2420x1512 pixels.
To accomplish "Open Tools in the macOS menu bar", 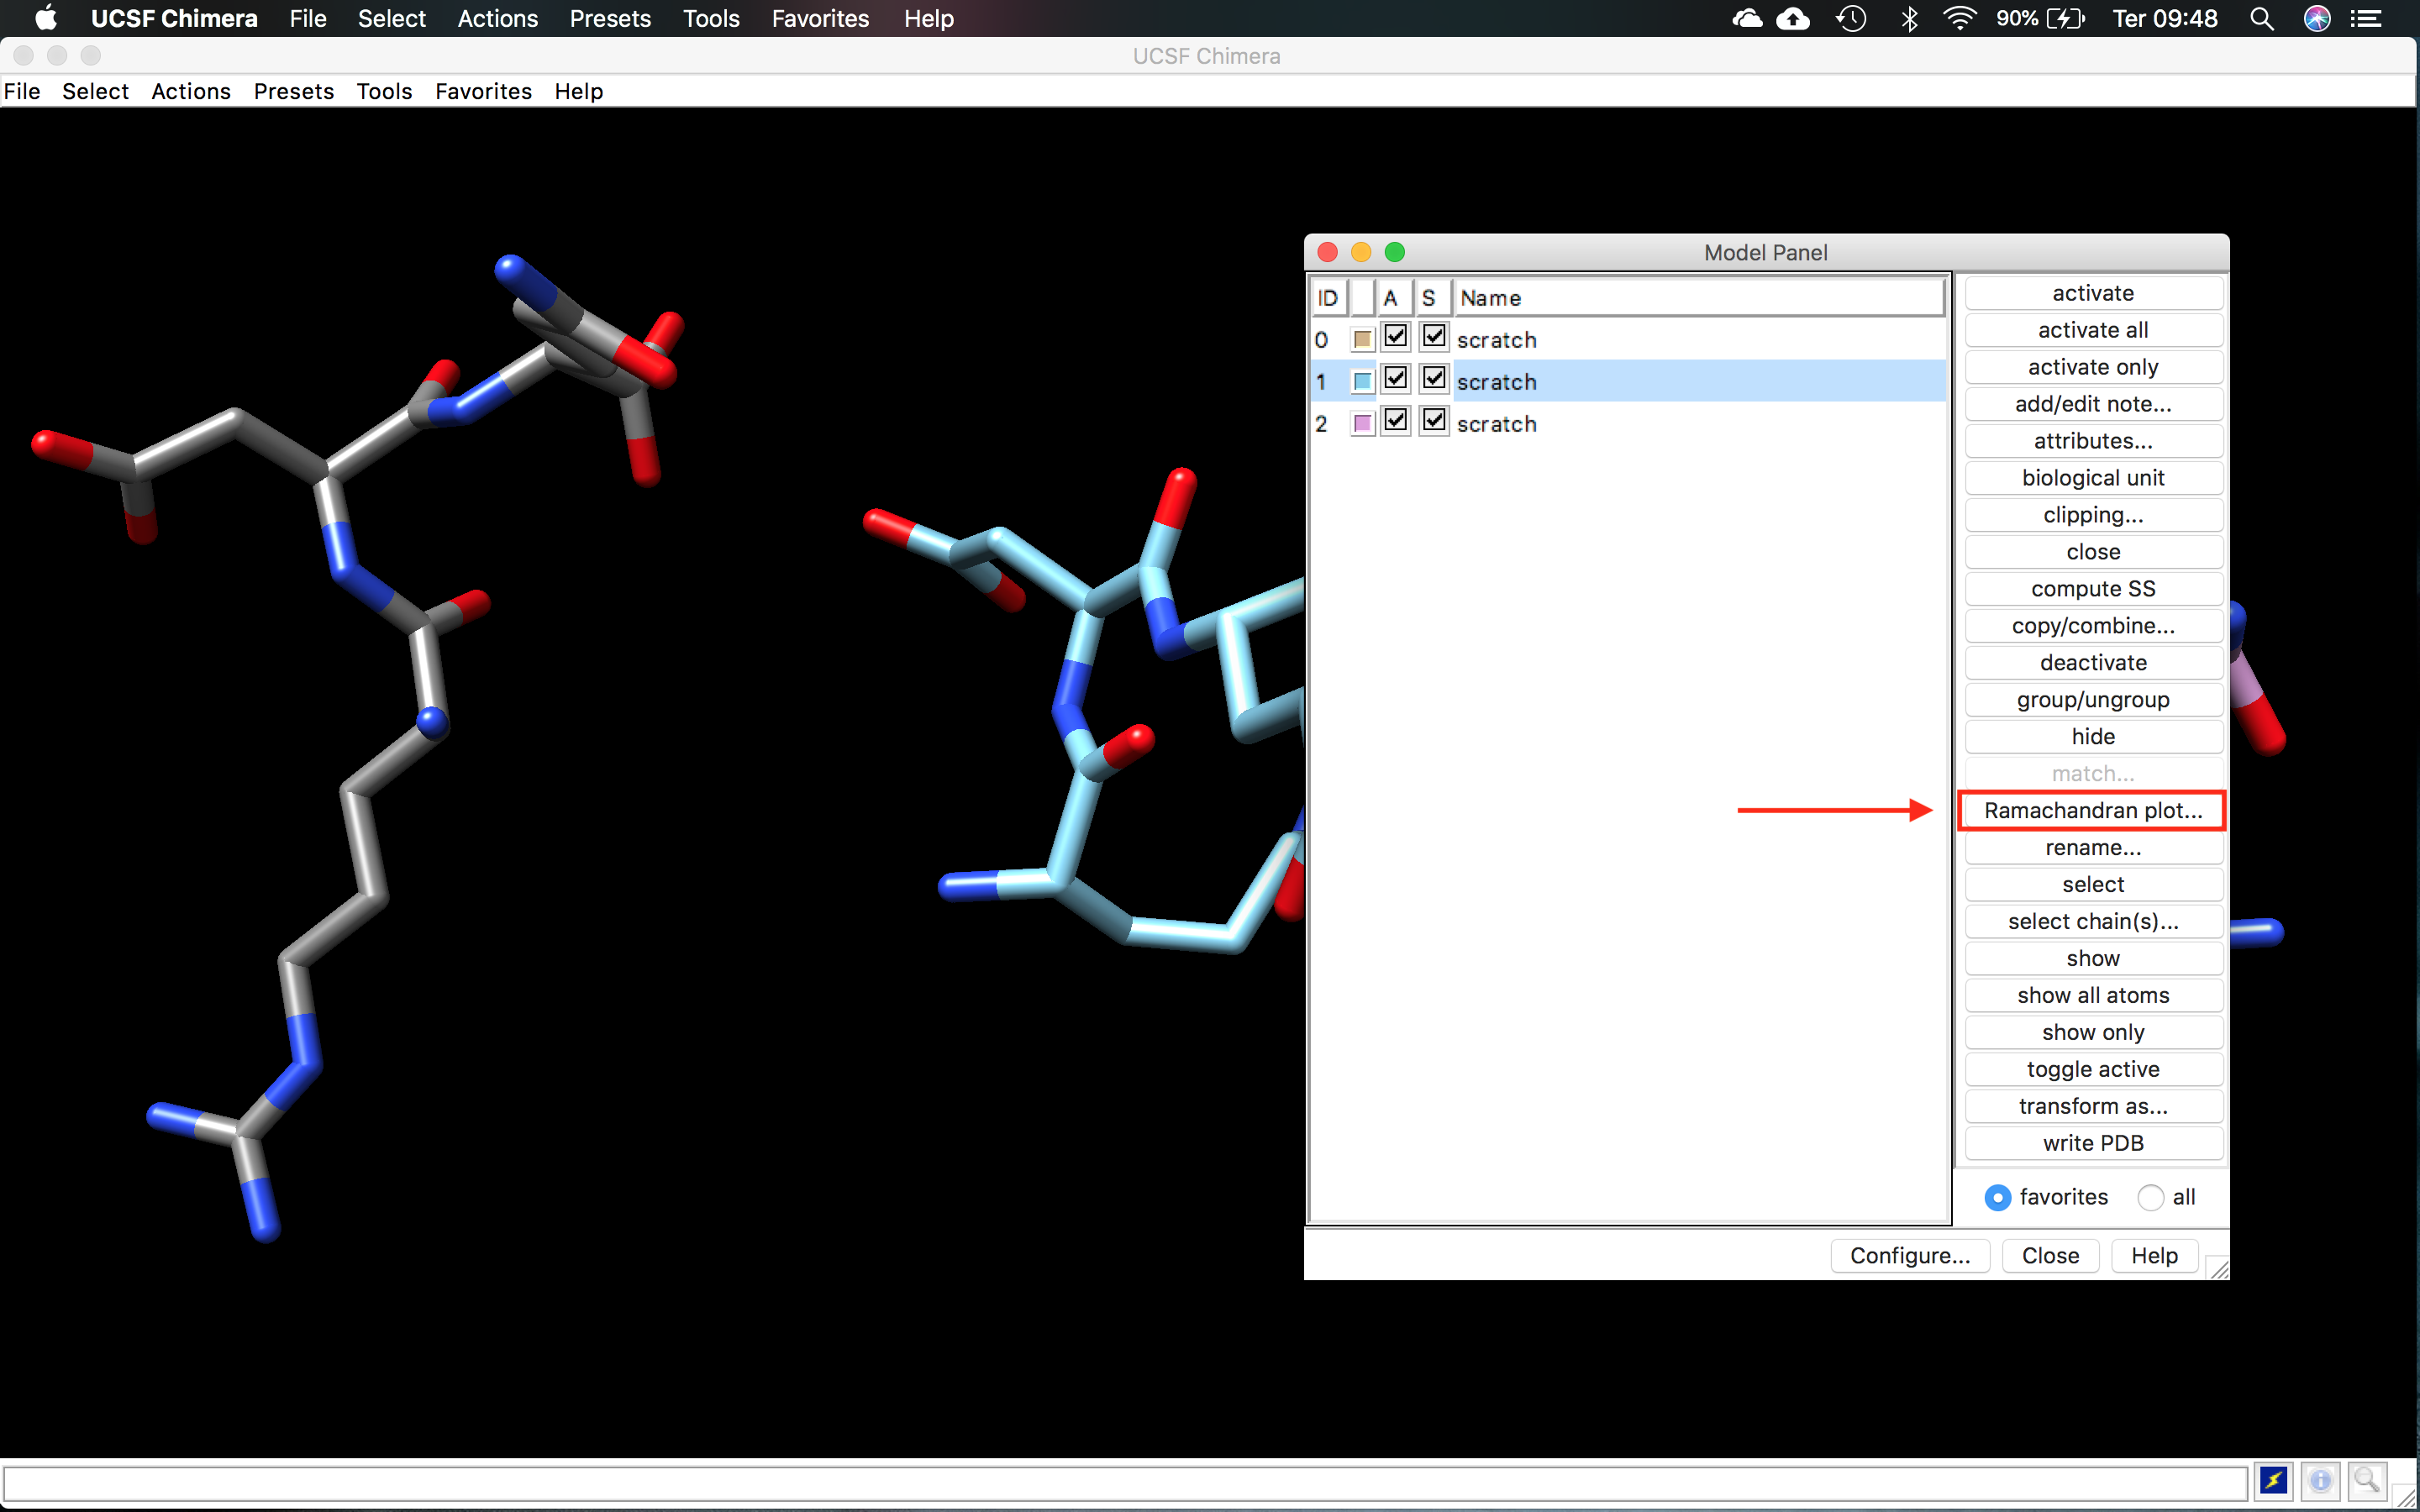I will click(711, 18).
